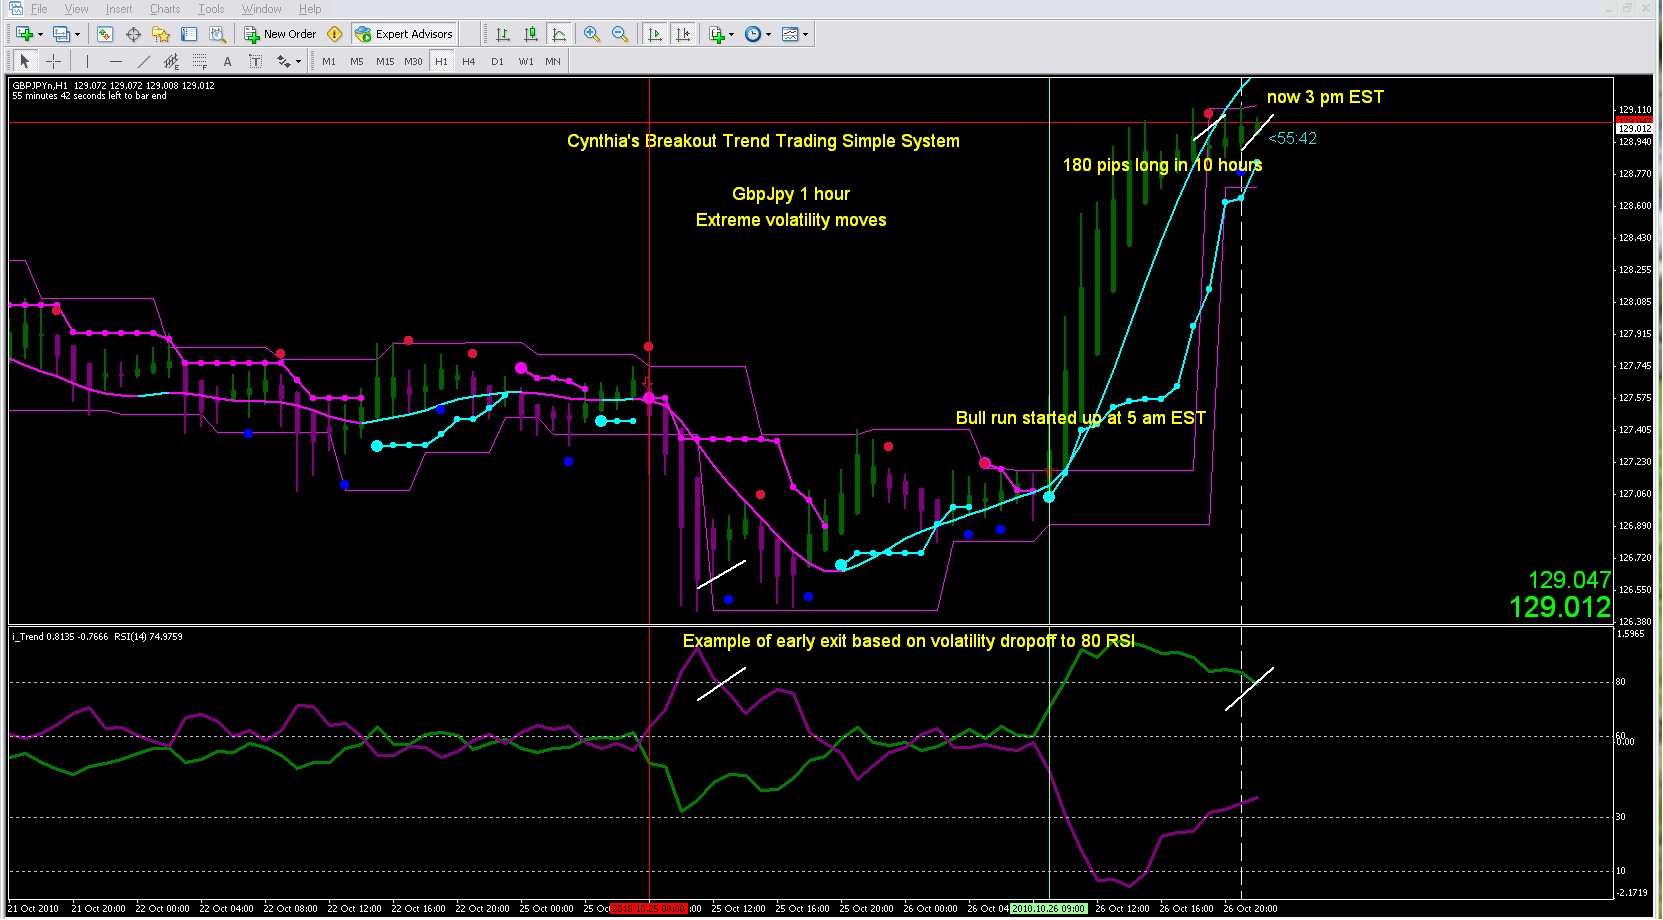Toggle the Expert Advisors button
Viewport: 1663px width, 920px height.
pyautogui.click(x=404, y=34)
